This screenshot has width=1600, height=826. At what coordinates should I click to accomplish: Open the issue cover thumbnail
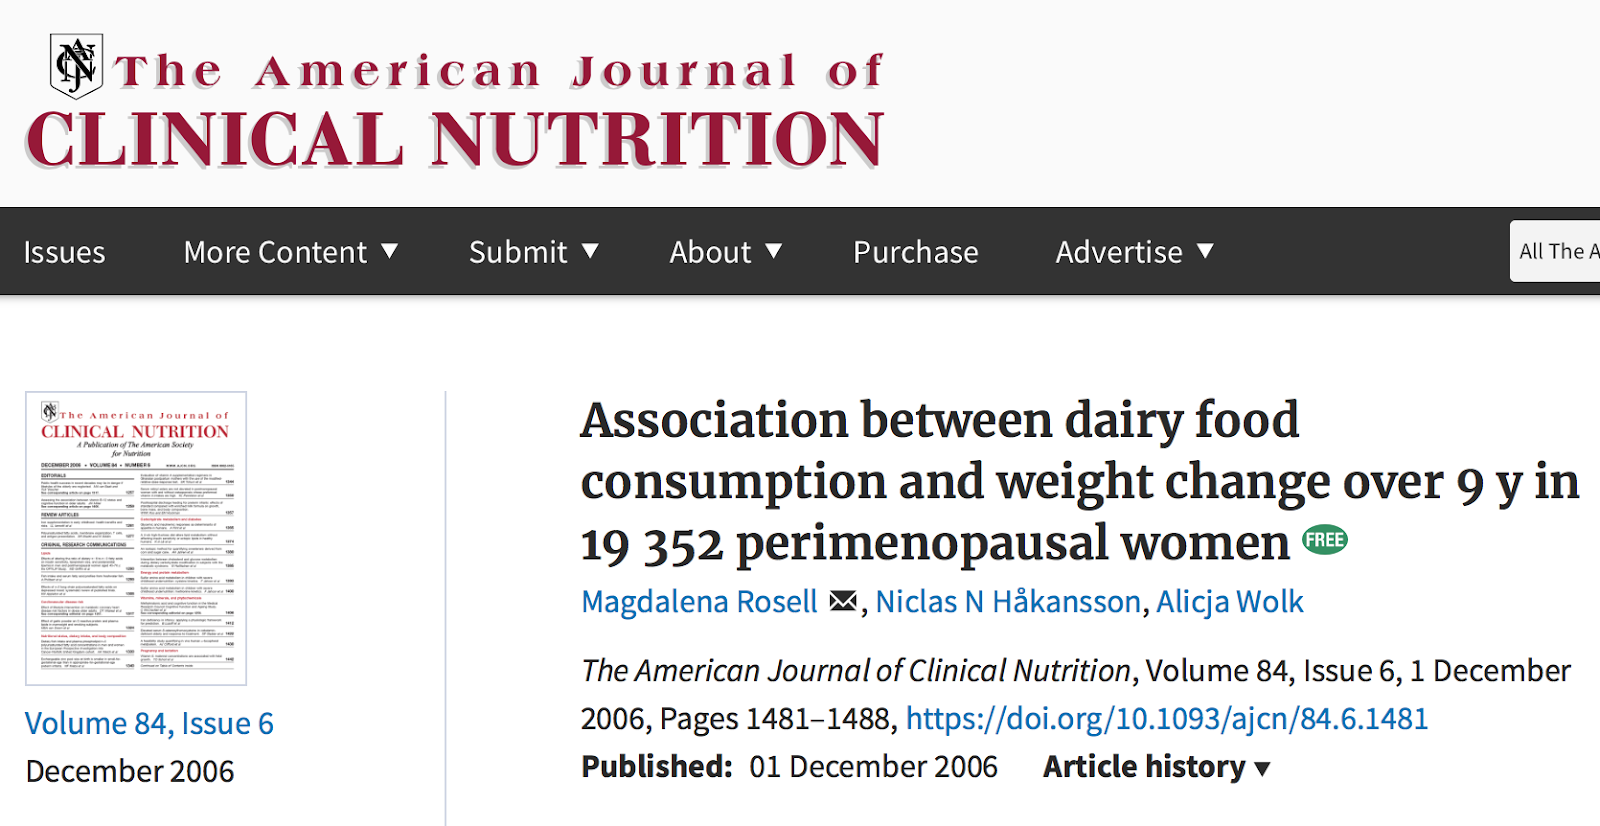coord(136,538)
